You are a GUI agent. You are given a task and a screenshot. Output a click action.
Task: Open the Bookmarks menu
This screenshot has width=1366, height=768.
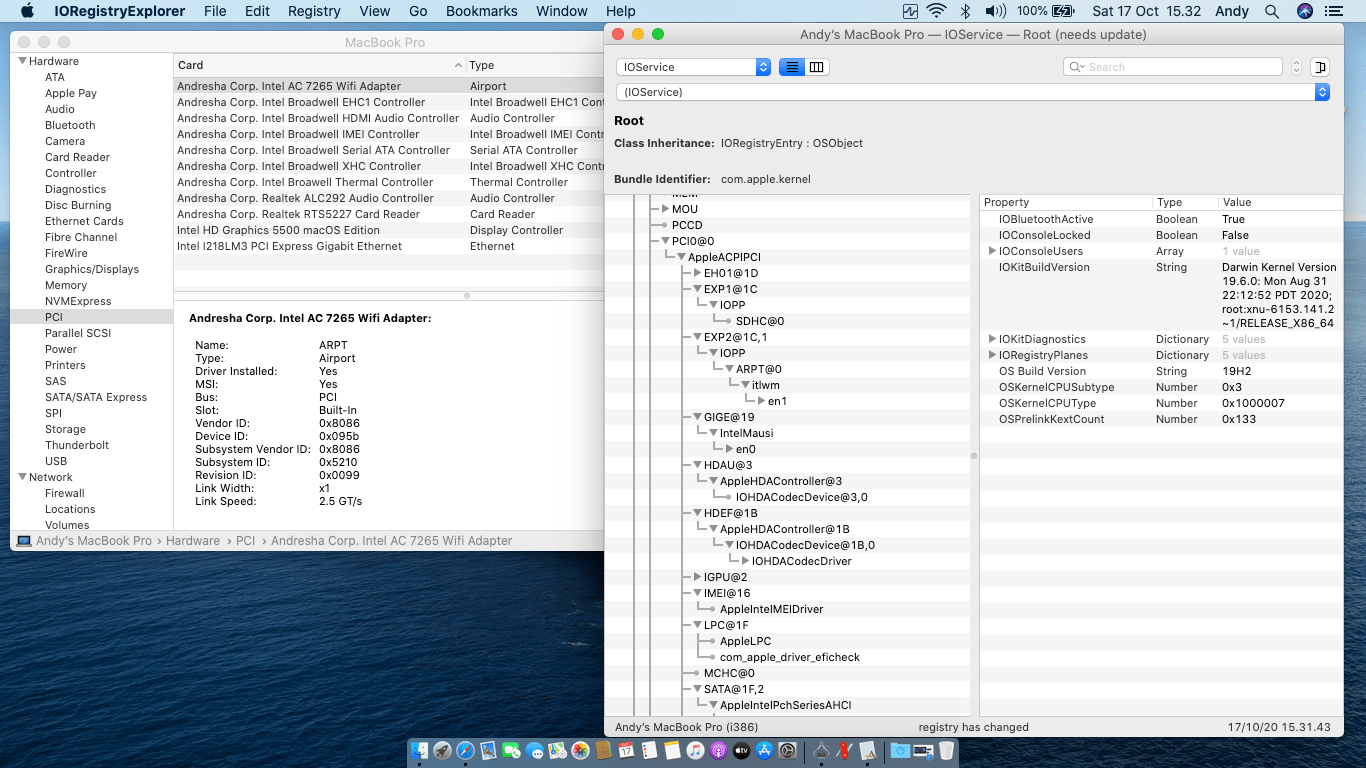click(482, 11)
